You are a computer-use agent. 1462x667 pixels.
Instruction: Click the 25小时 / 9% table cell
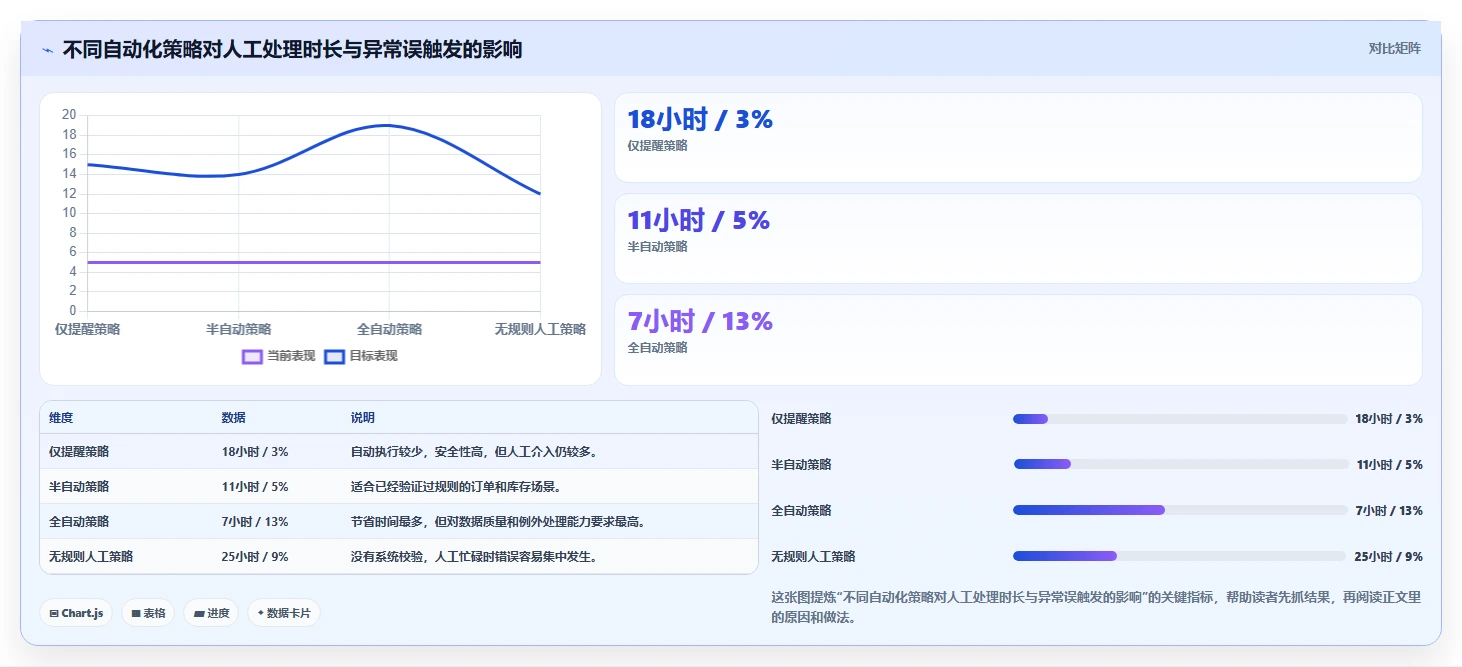point(255,557)
